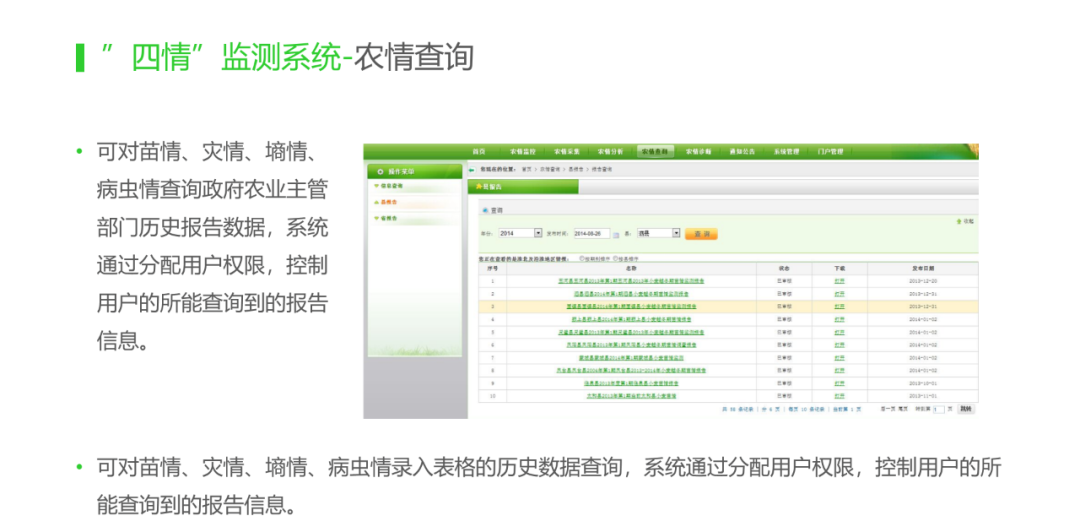1078x532 pixels.
Task: Open the 农情监控 top navigation menu
Action: tap(523, 151)
